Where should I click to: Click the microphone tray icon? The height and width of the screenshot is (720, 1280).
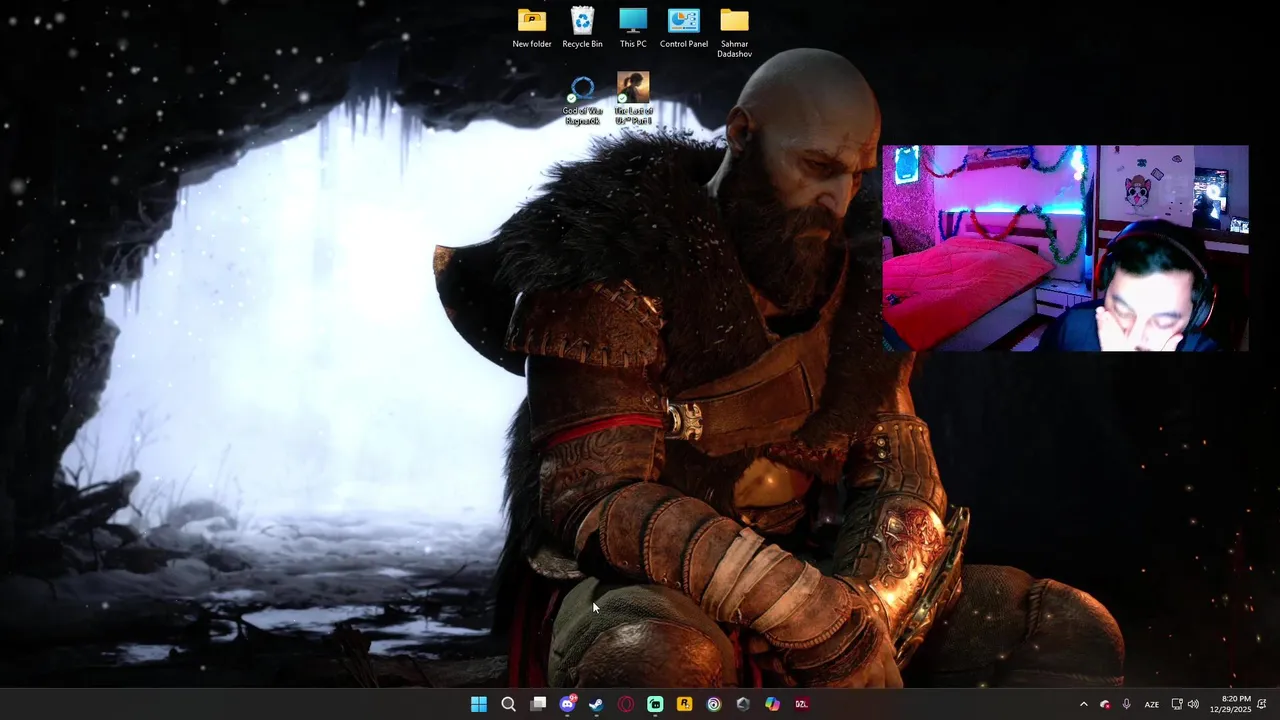(1127, 704)
